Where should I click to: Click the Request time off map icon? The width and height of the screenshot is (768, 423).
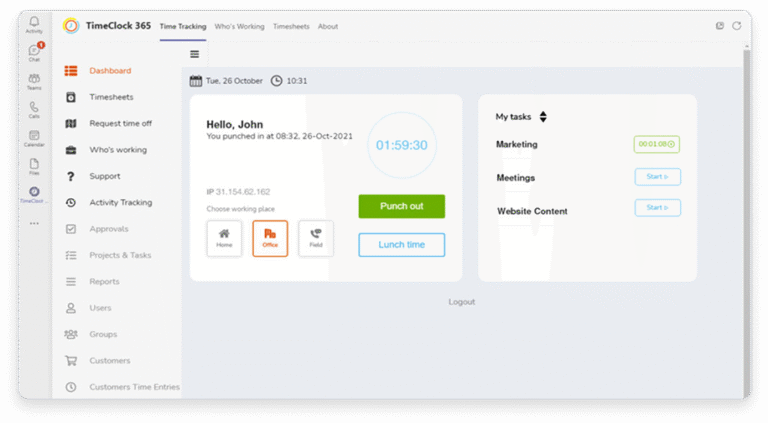click(x=71, y=123)
